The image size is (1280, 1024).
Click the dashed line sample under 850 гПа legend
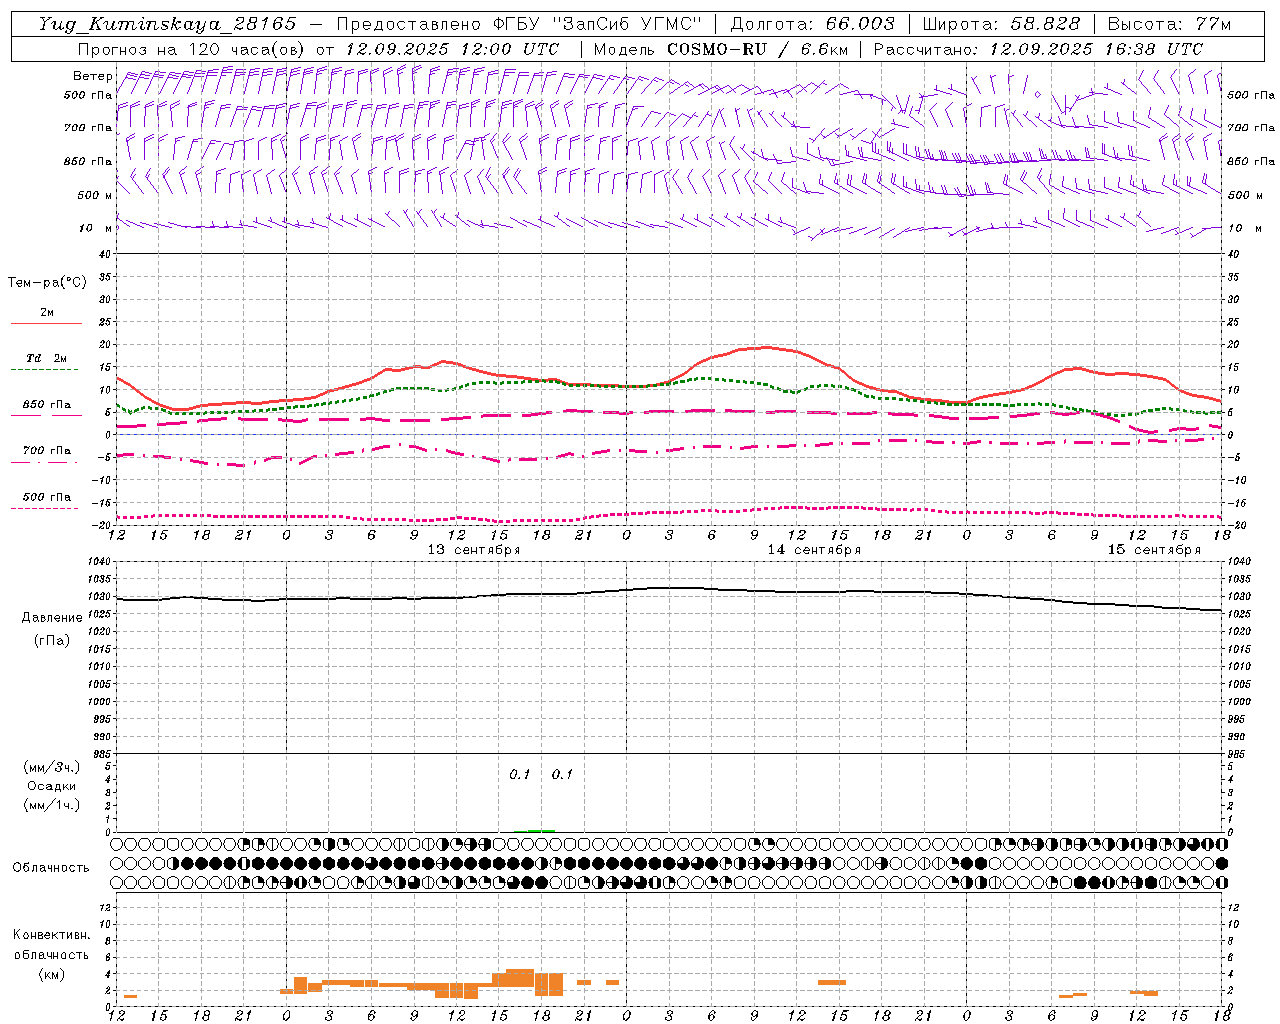point(44,416)
